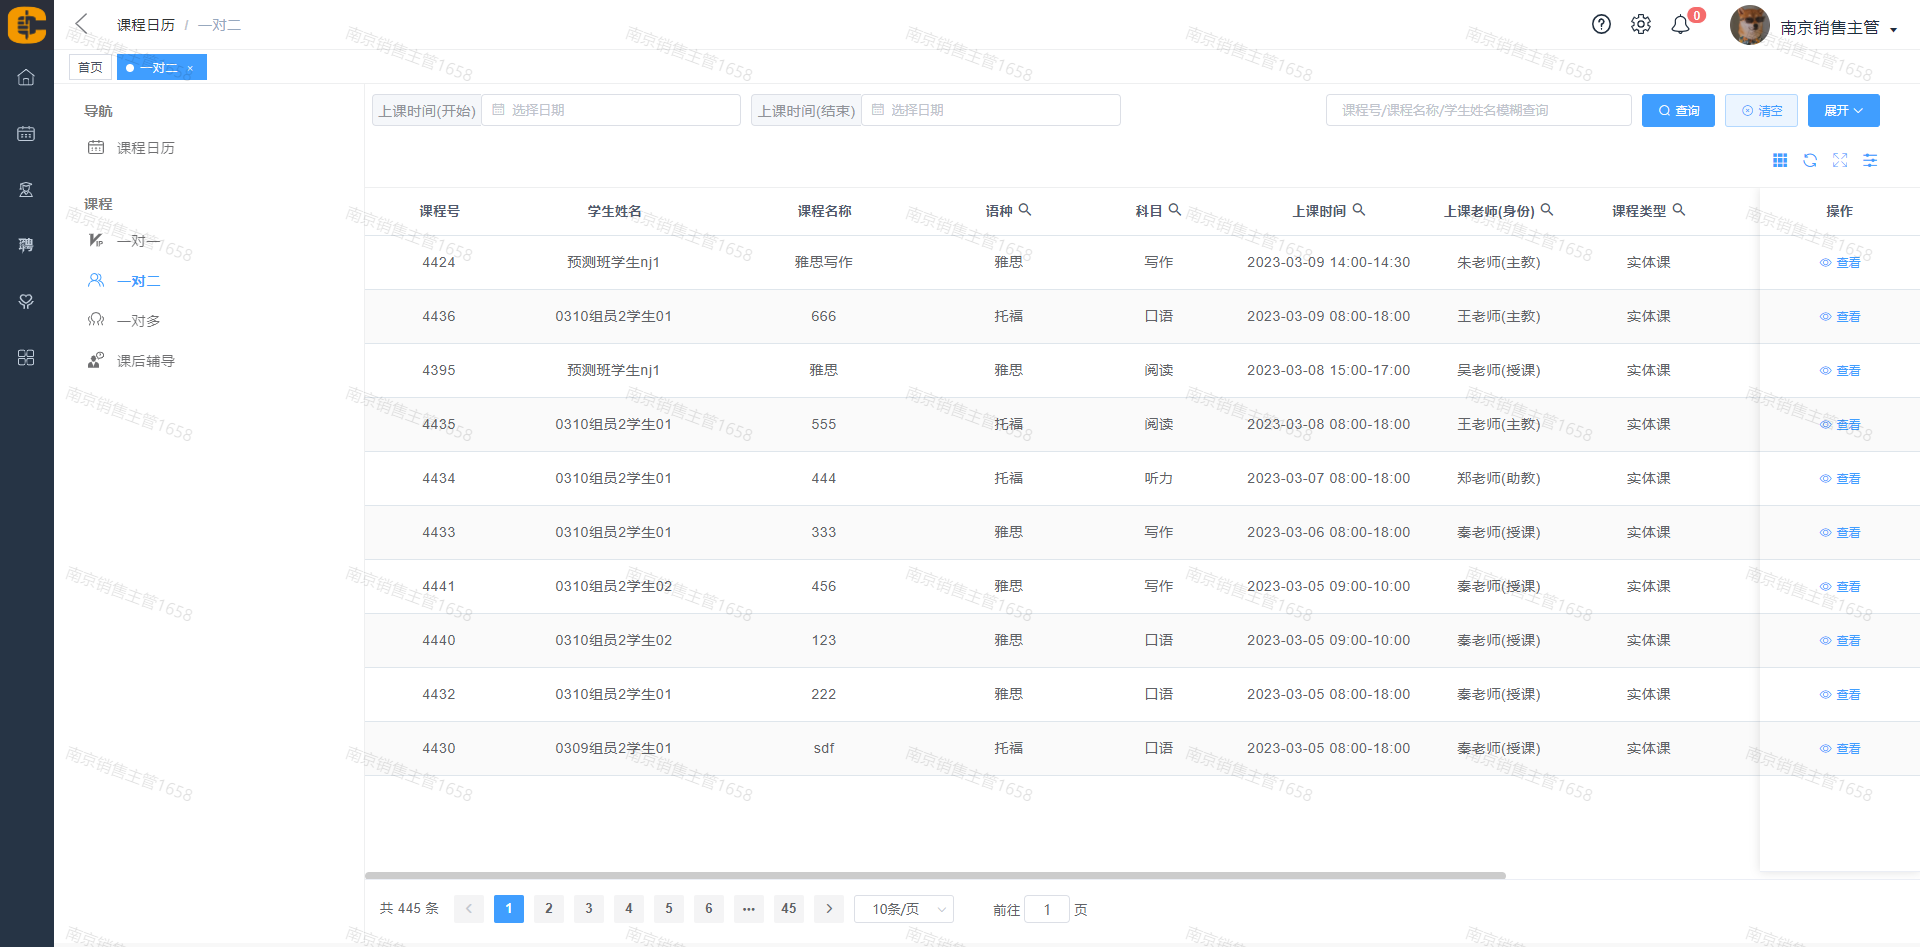Go to page 3 in pagination
This screenshot has width=1920, height=947.
click(589, 909)
